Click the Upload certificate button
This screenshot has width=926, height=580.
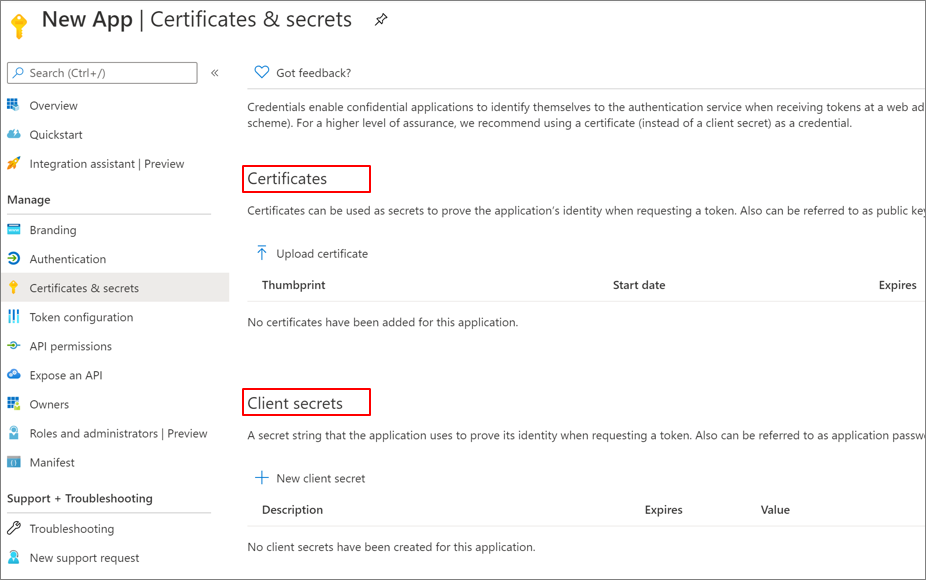tap(312, 253)
